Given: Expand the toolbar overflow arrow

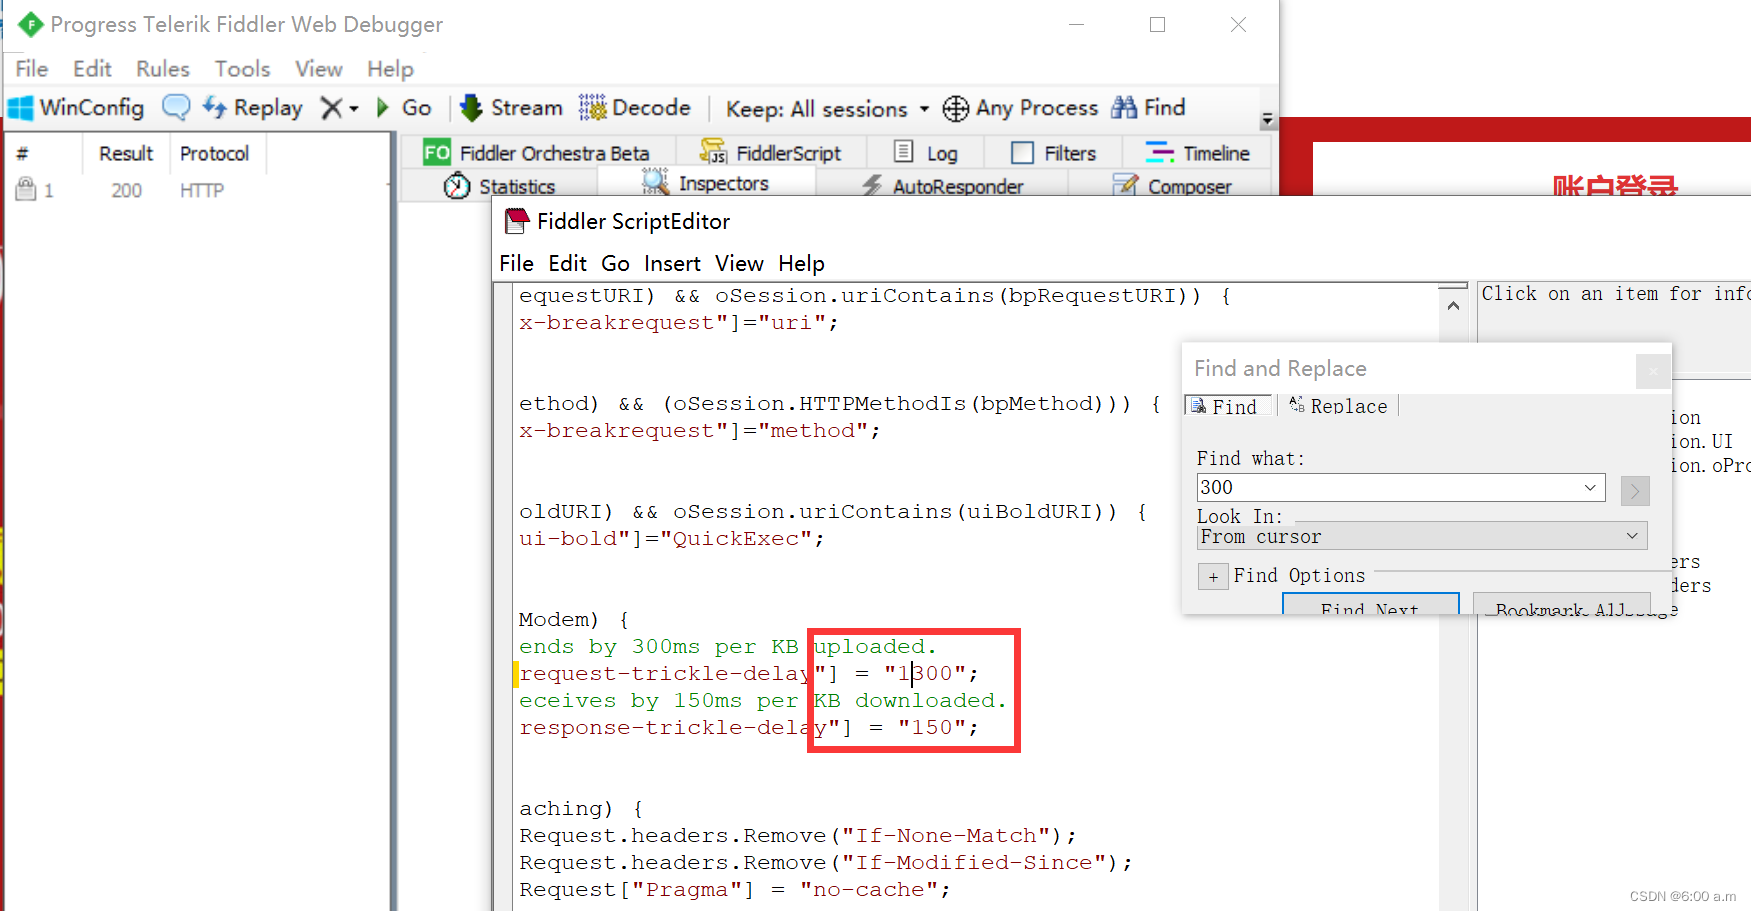Looking at the screenshot, I should (1267, 119).
